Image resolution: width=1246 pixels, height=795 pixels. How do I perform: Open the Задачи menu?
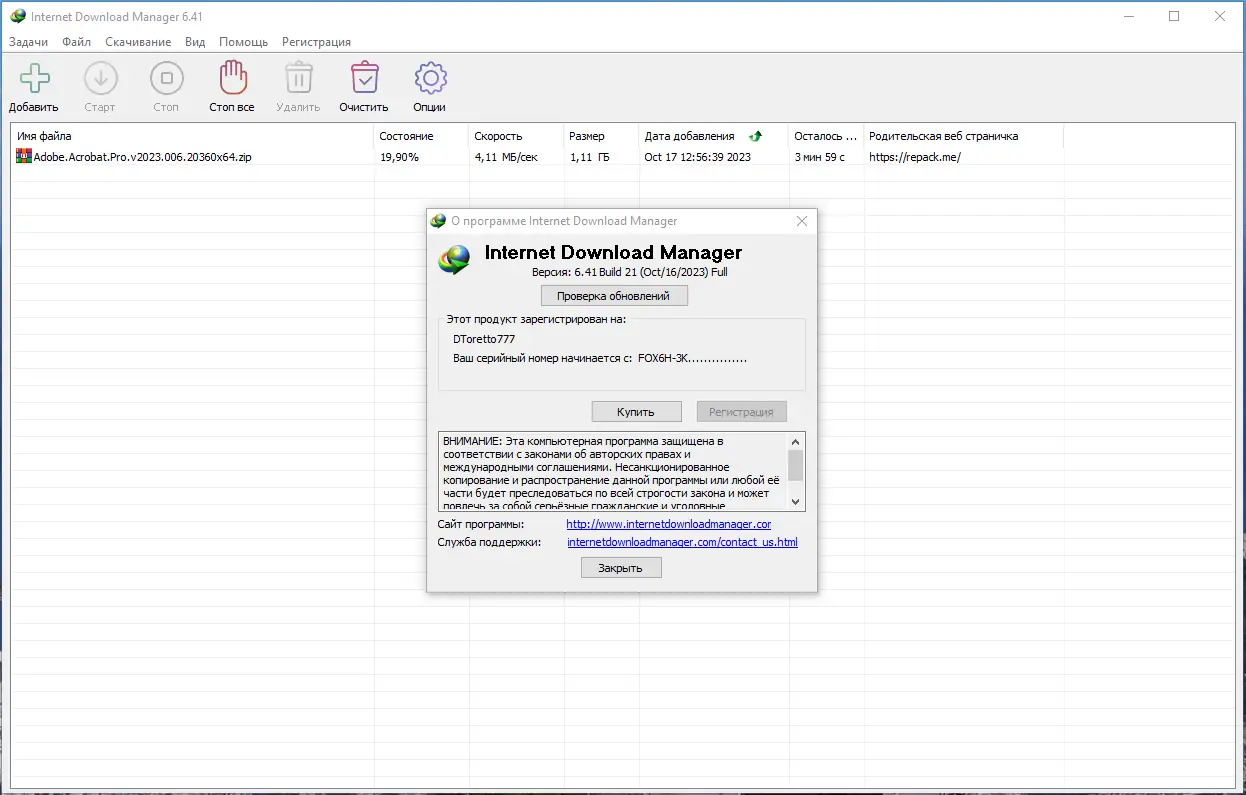tap(28, 42)
